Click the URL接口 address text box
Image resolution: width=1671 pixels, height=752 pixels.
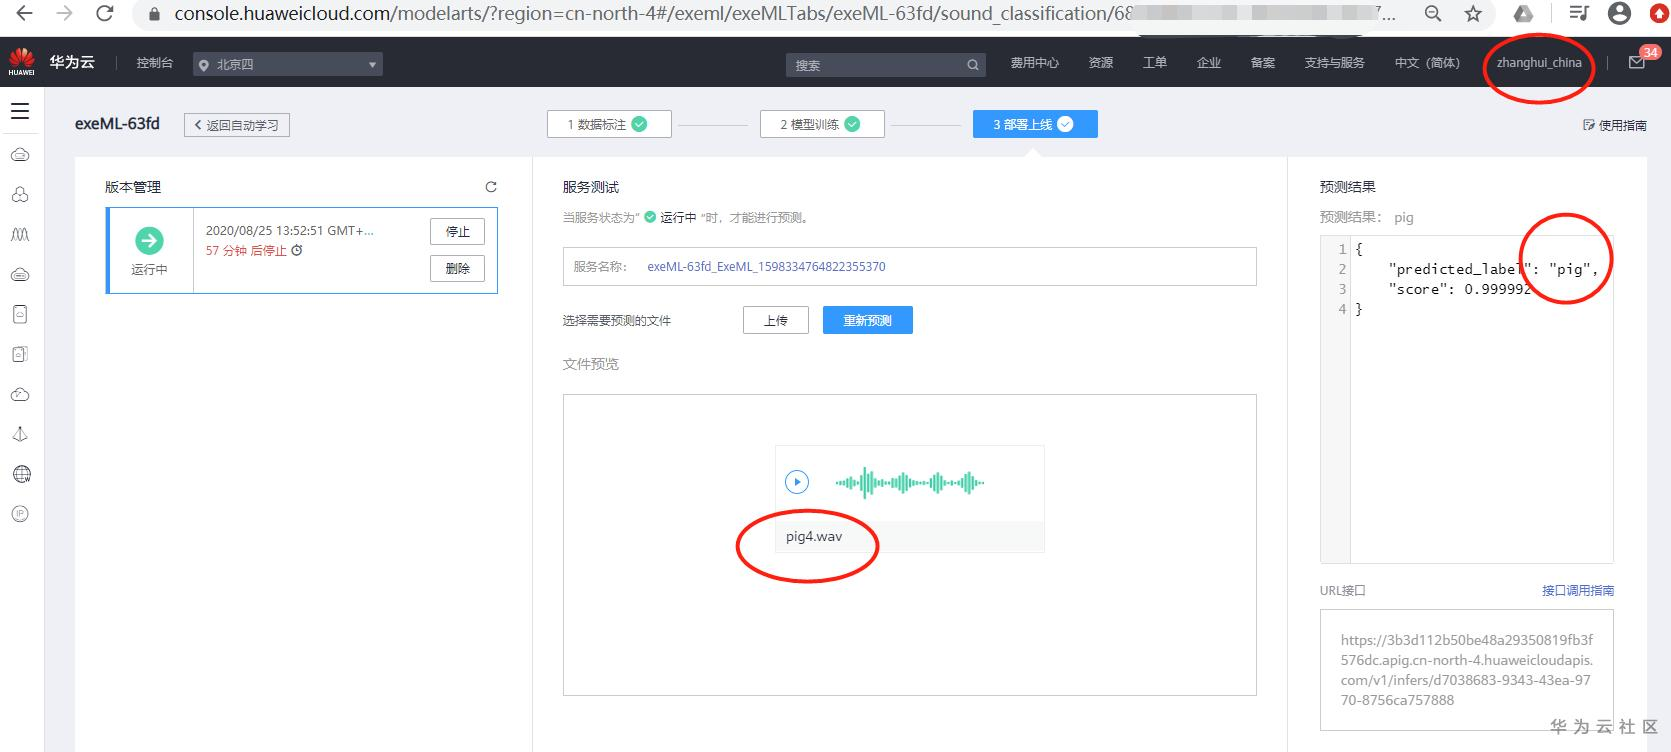(1467, 670)
